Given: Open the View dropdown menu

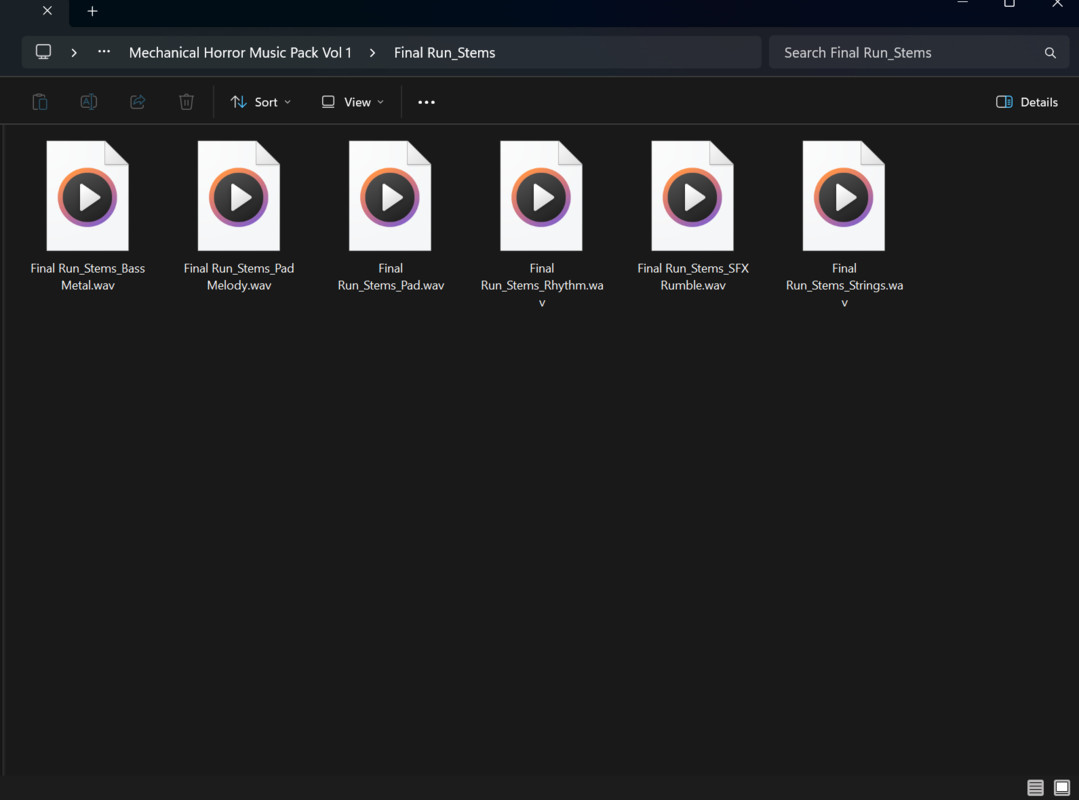Looking at the screenshot, I should (x=353, y=102).
